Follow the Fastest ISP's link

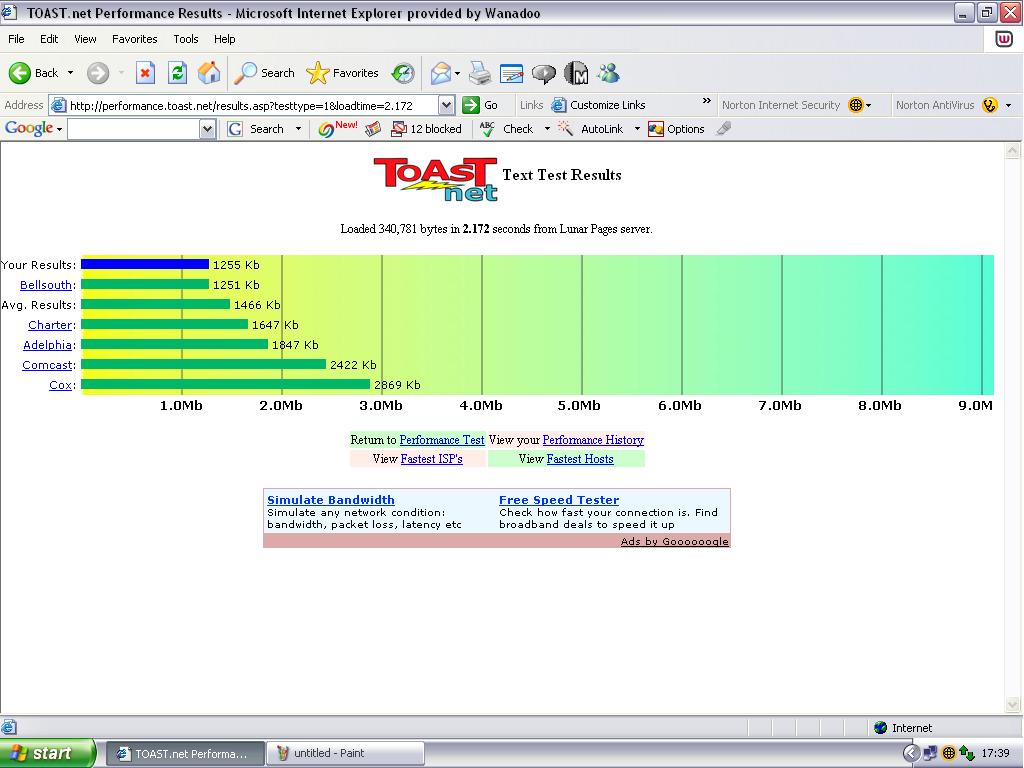click(x=431, y=459)
